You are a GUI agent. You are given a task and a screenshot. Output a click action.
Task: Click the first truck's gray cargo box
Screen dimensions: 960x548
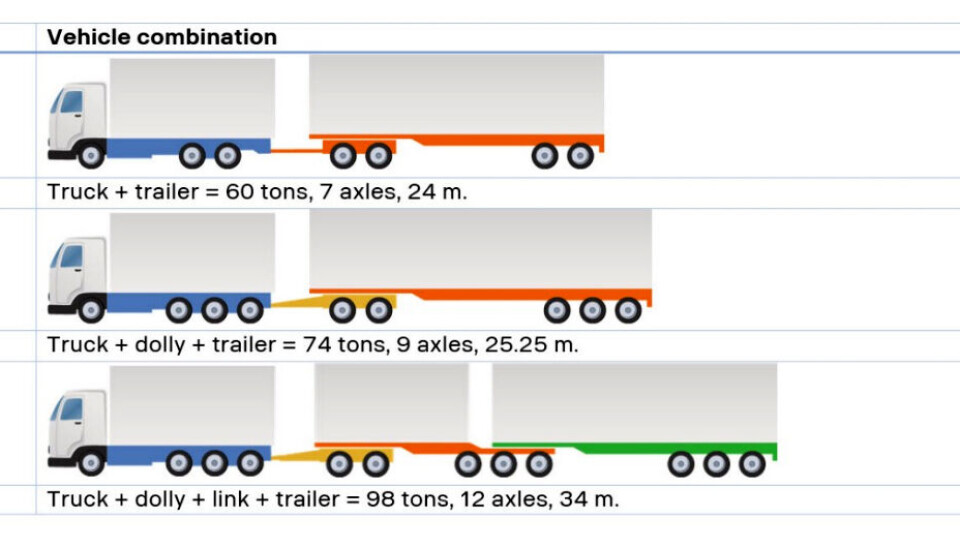pyautogui.click(x=192, y=98)
